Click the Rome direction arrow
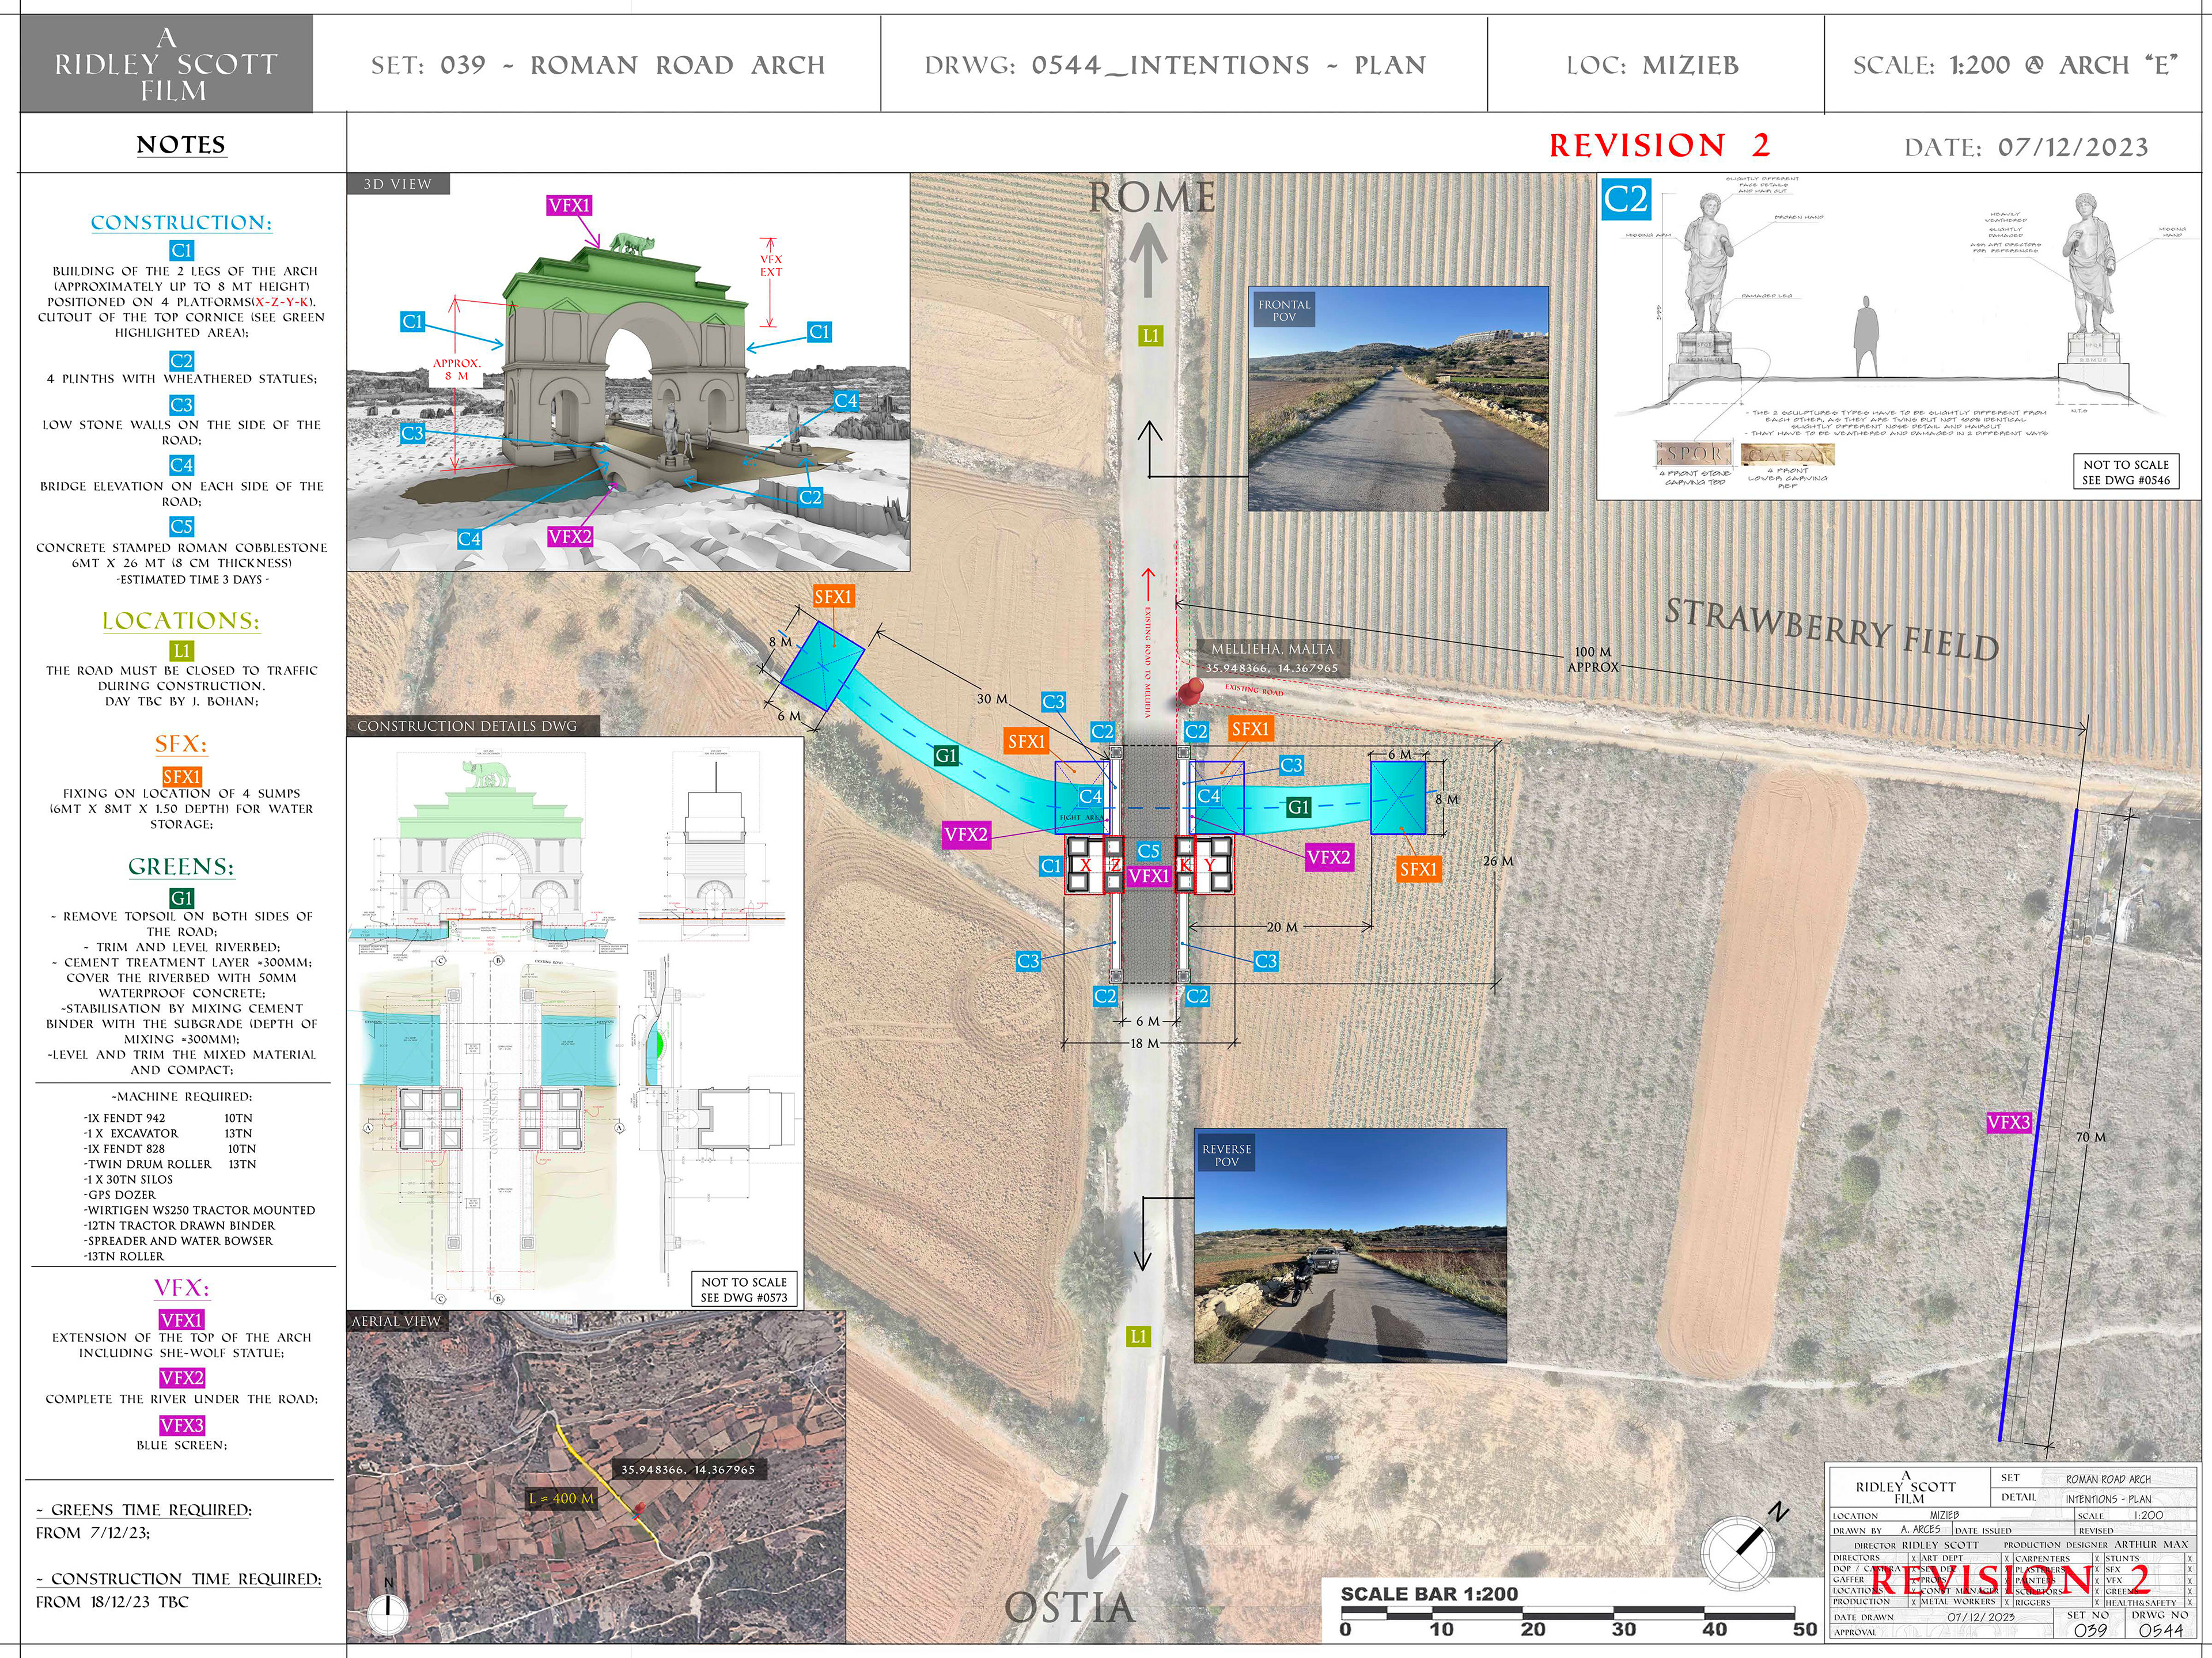Image resolution: width=2212 pixels, height=1658 pixels. pyautogui.click(x=1149, y=258)
